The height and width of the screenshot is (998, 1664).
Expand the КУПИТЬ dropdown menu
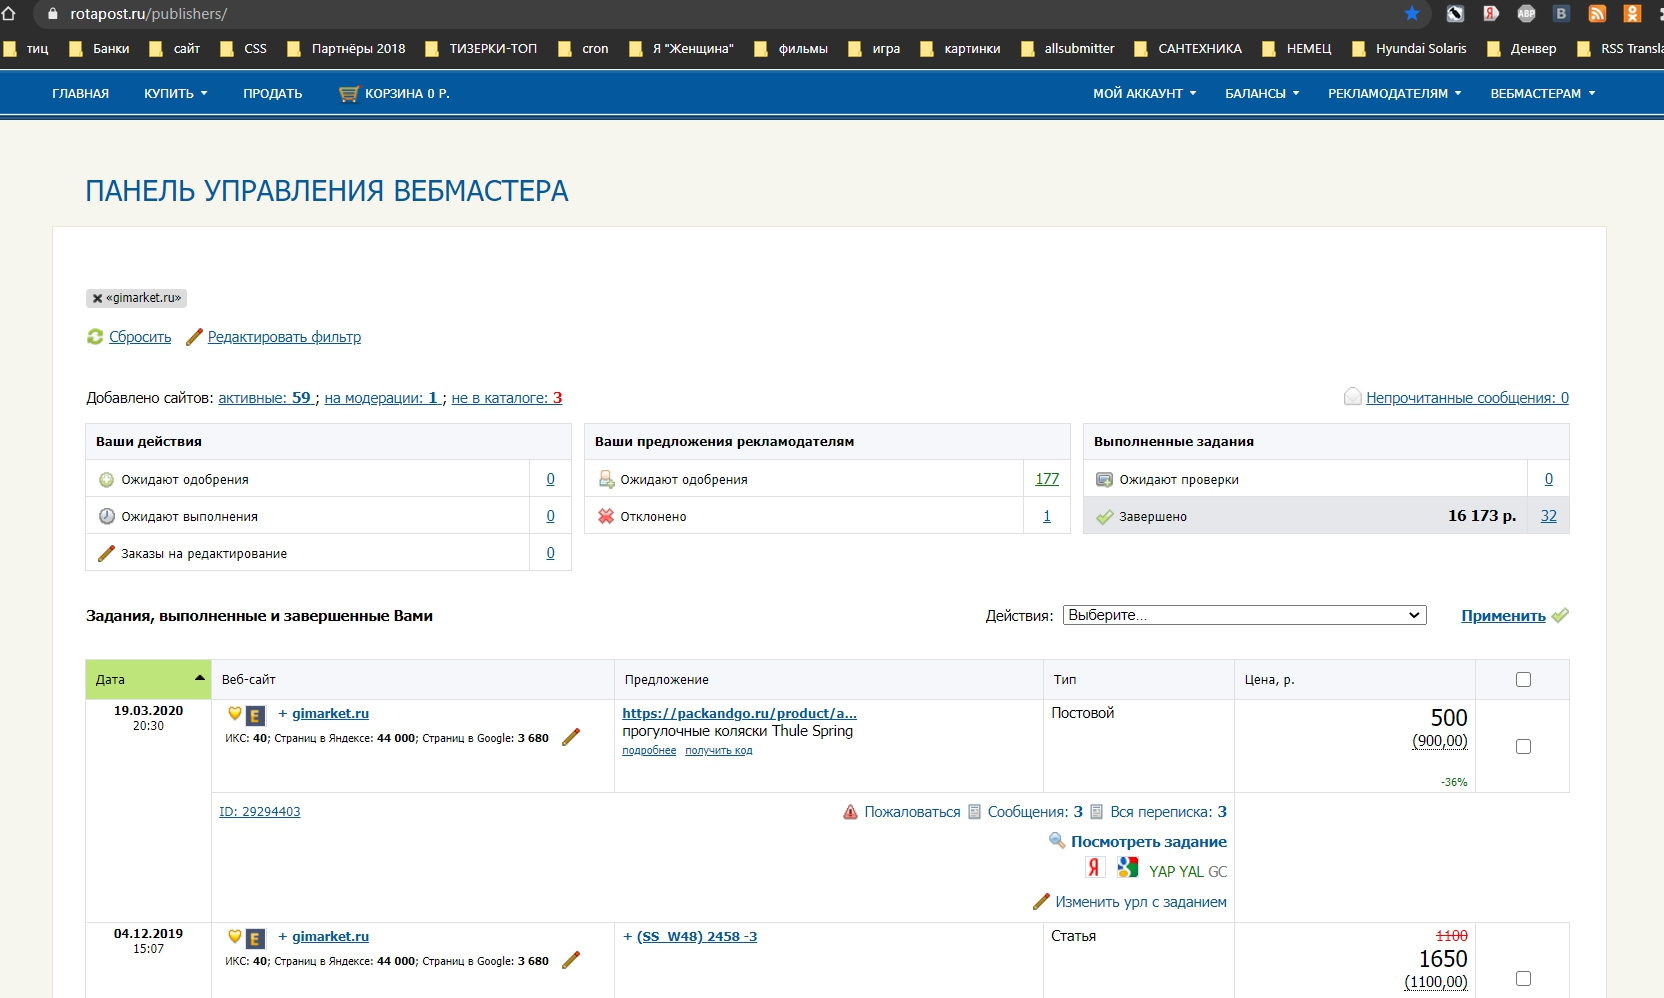coord(176,94)
